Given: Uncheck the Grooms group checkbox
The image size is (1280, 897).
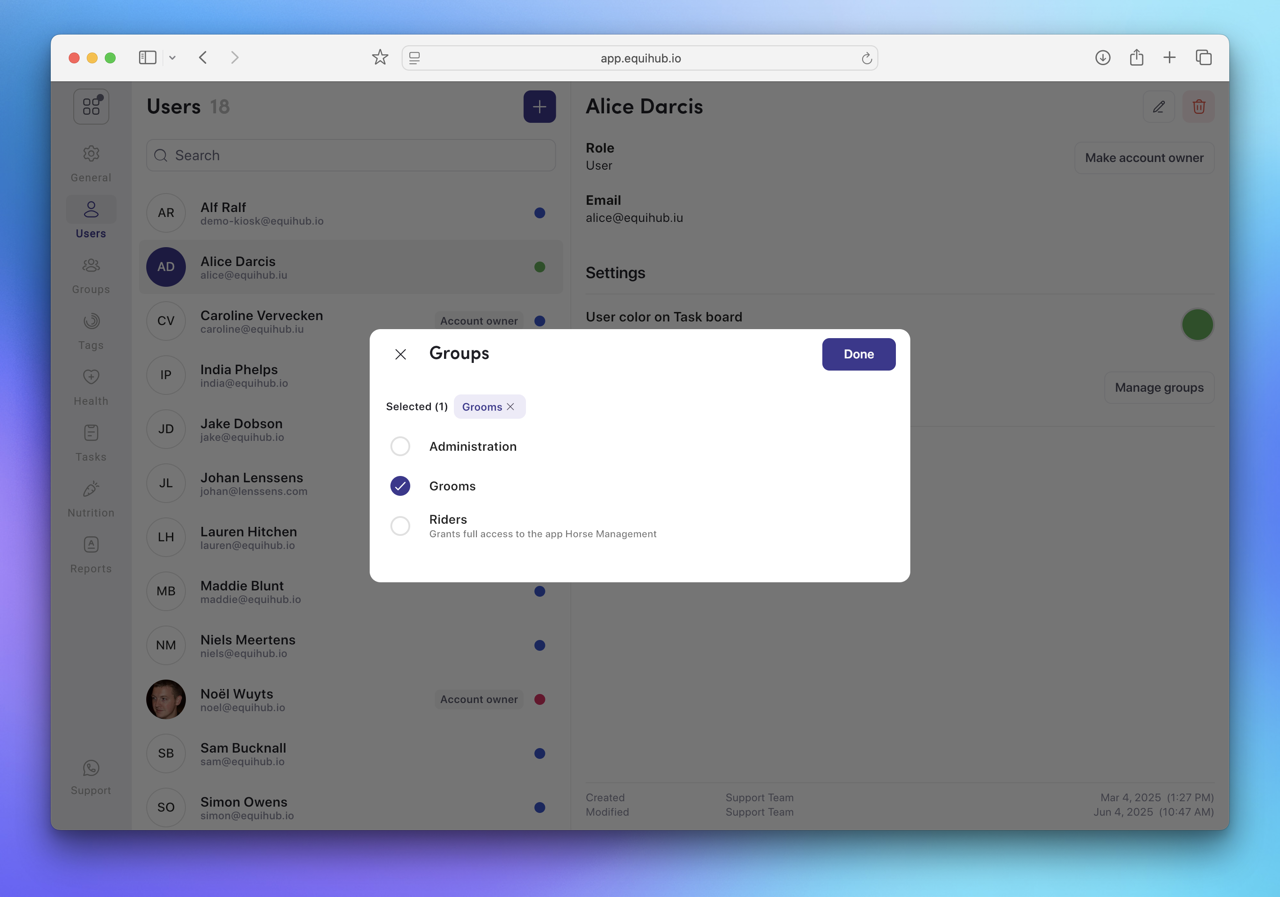Looking at the screenshot, I should coord(400,486).
